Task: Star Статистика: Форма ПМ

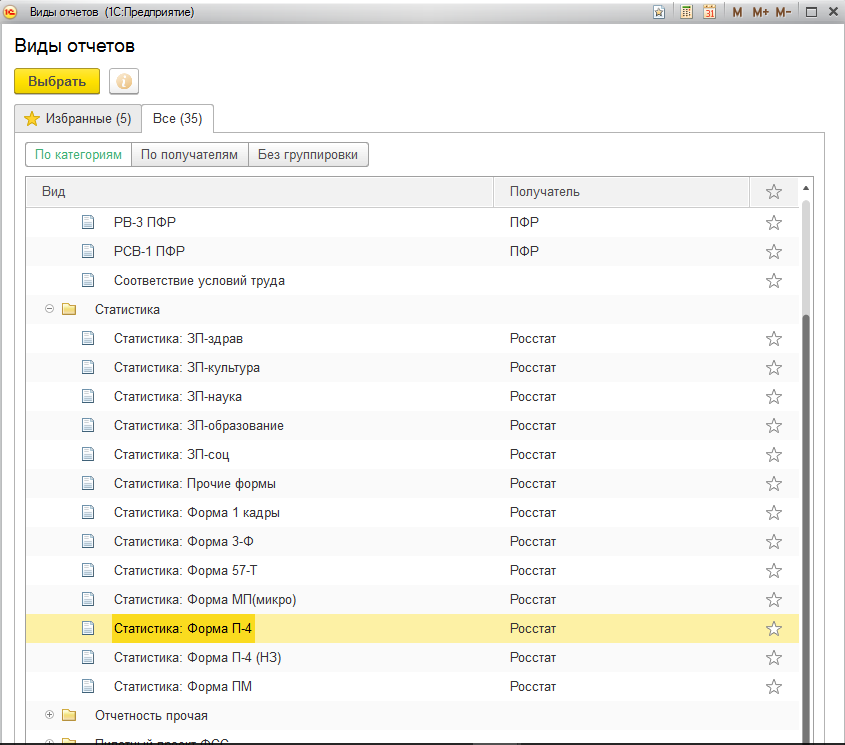Action: (x=774, y=687)
